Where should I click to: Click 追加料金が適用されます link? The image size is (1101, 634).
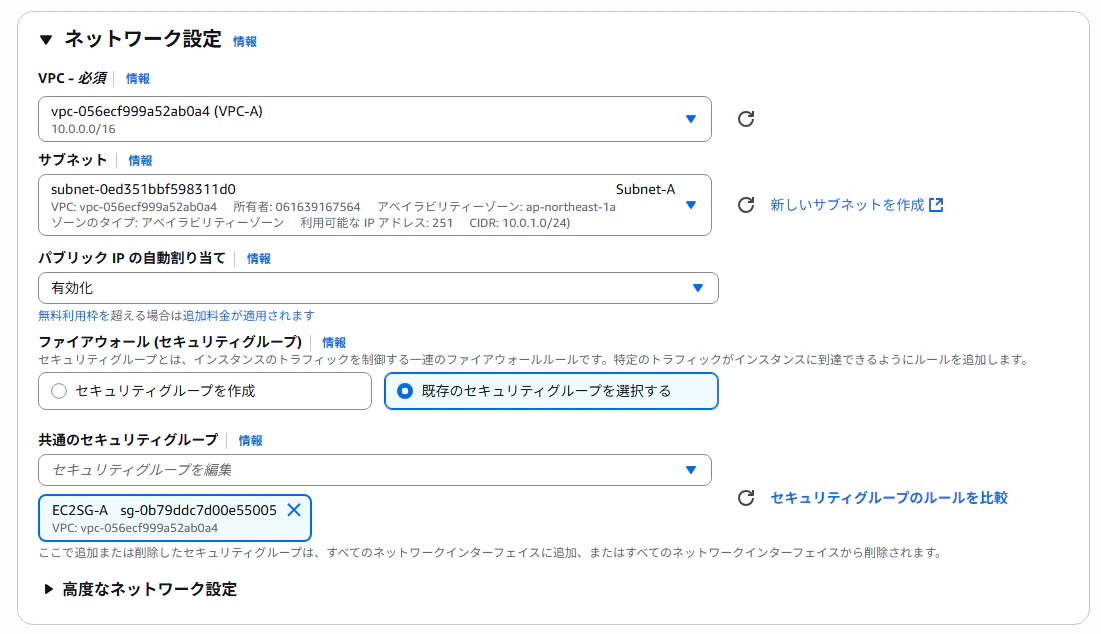pos(249,316)
